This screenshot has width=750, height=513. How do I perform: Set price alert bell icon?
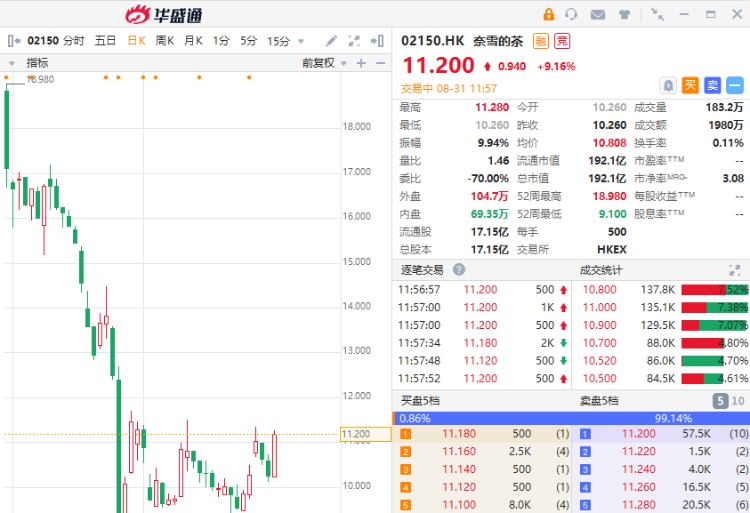668,86
